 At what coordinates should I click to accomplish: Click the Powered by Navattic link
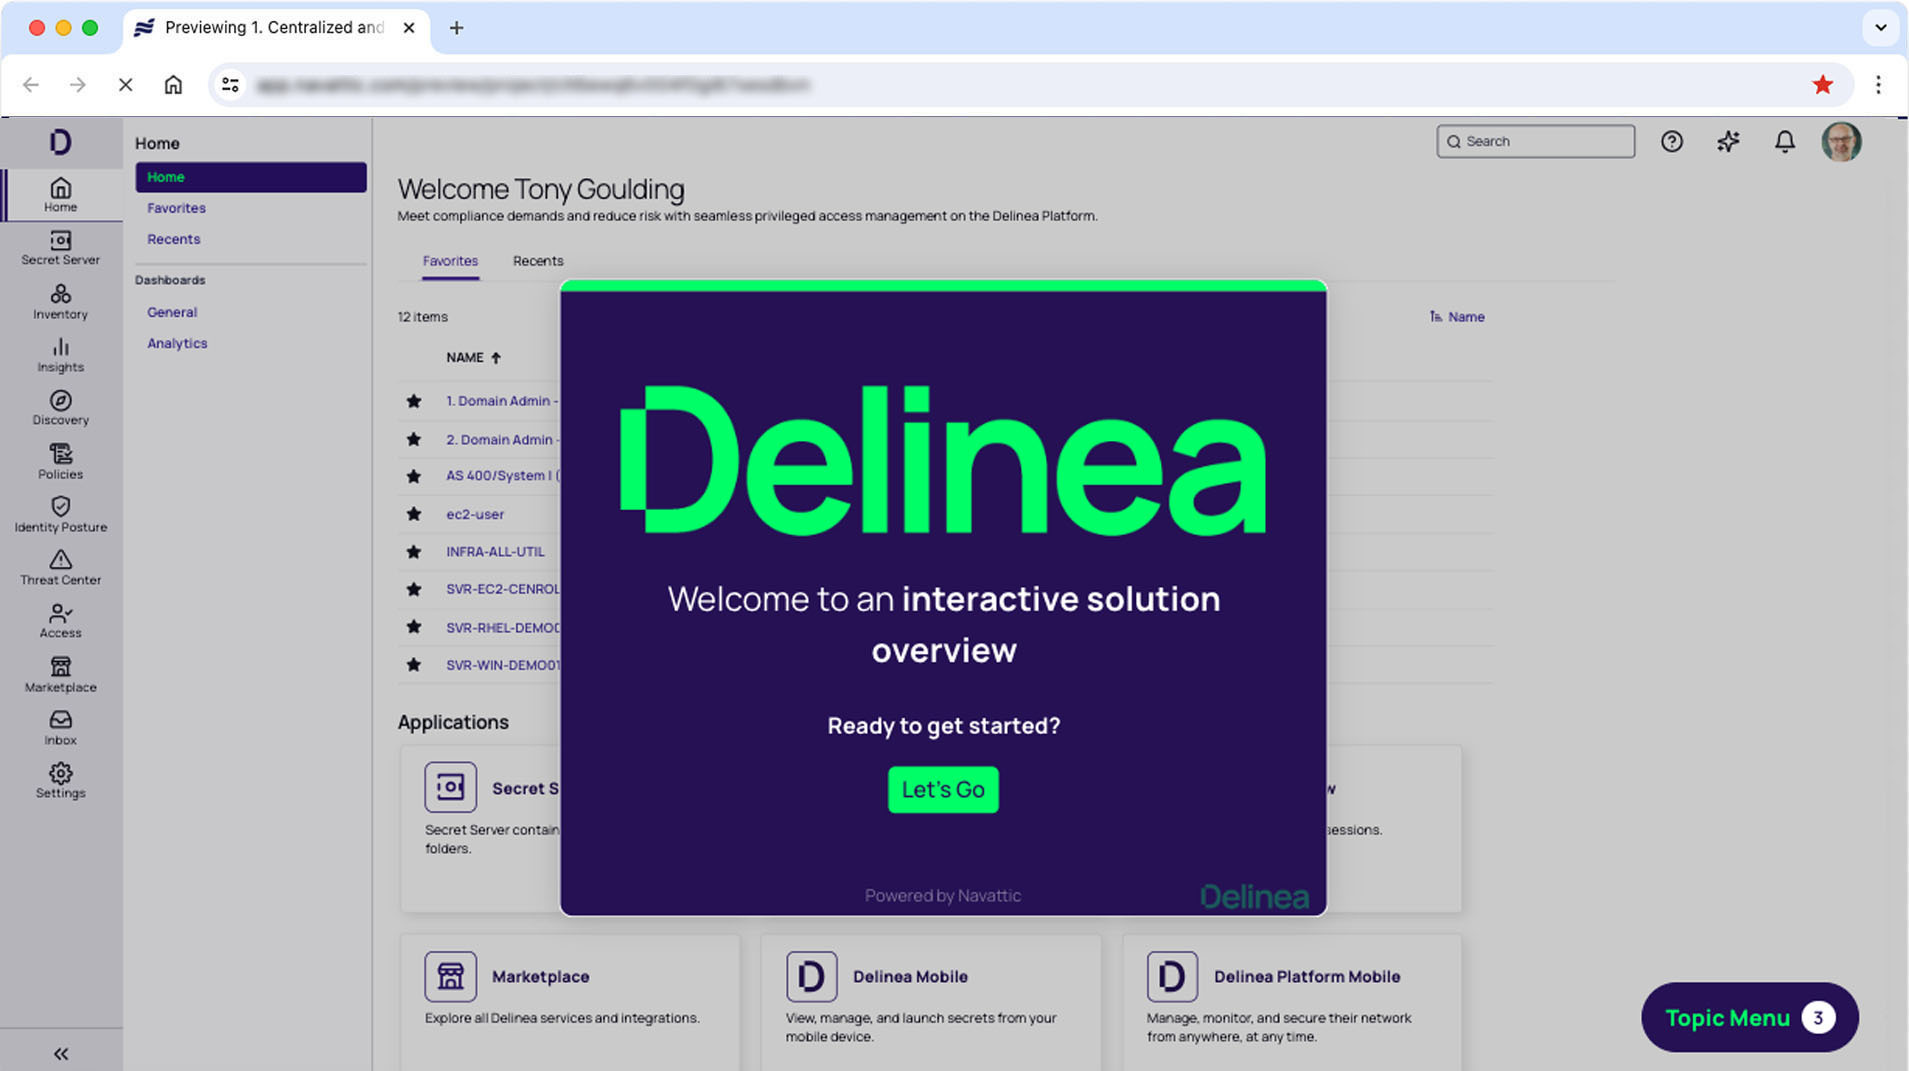point(943,896)
